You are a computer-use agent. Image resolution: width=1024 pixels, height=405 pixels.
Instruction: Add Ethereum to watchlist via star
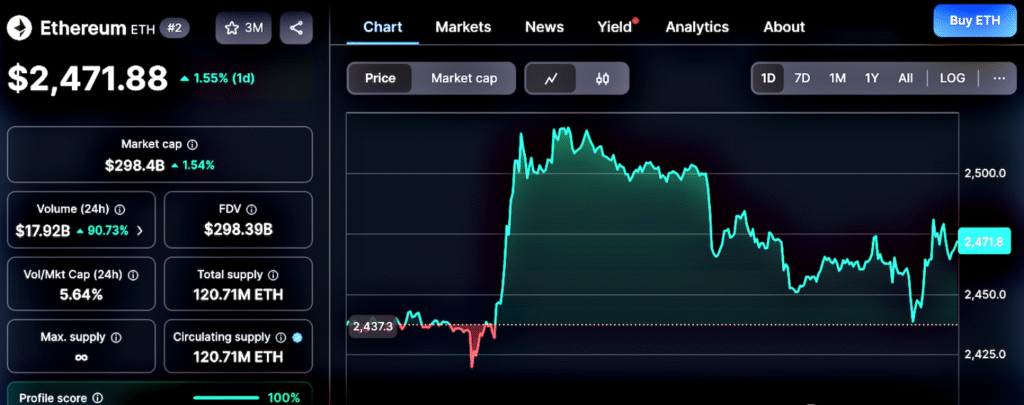[x=244, y=28]
